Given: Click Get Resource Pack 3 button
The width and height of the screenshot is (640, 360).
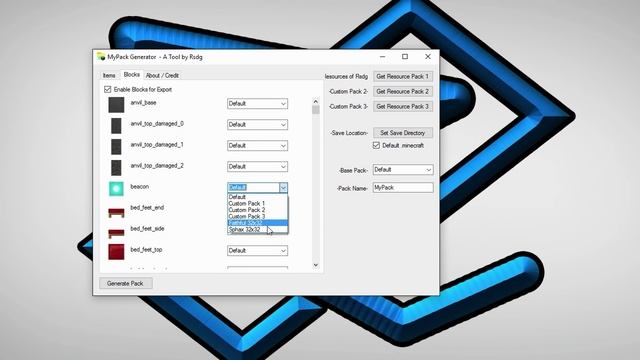Looking at the screenshot, I should tap(402, 106).
